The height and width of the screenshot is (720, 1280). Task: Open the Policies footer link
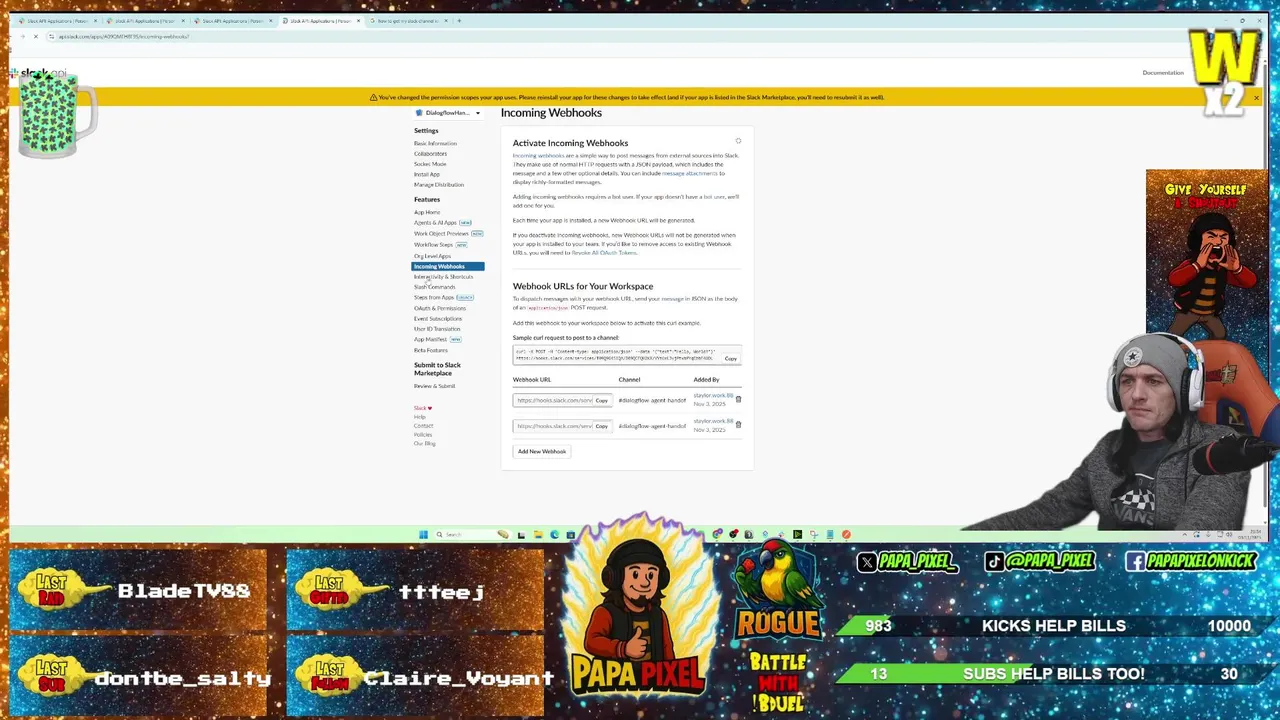pos(423,435)
